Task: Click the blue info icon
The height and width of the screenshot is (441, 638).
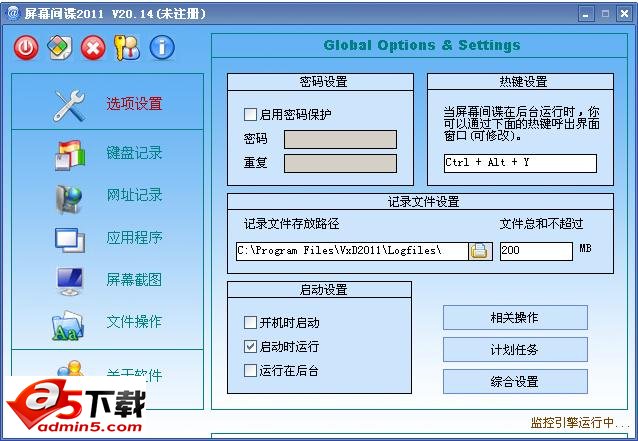Action: 162,48
